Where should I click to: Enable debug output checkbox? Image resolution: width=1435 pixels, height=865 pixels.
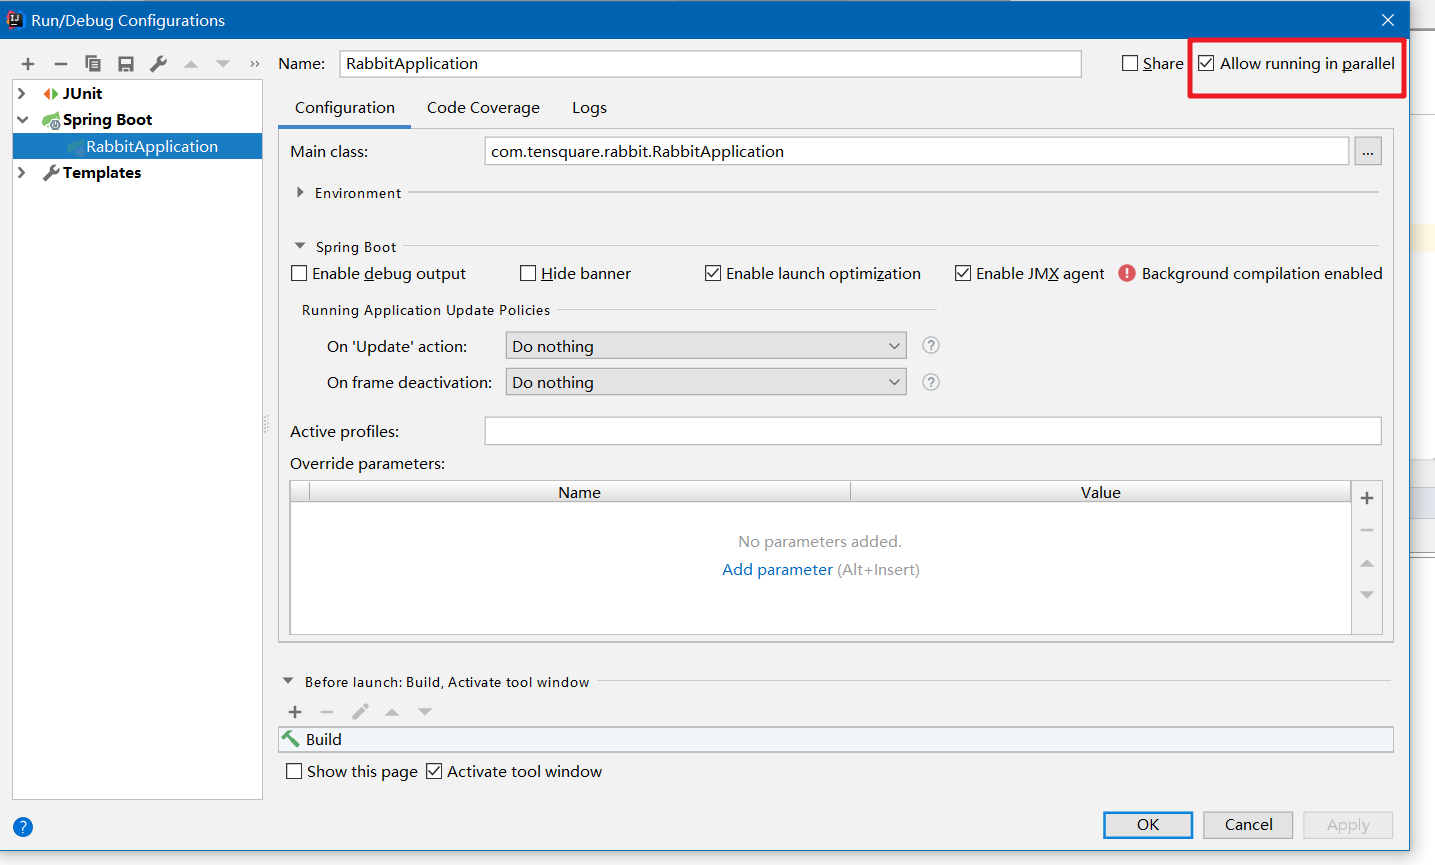299,273
